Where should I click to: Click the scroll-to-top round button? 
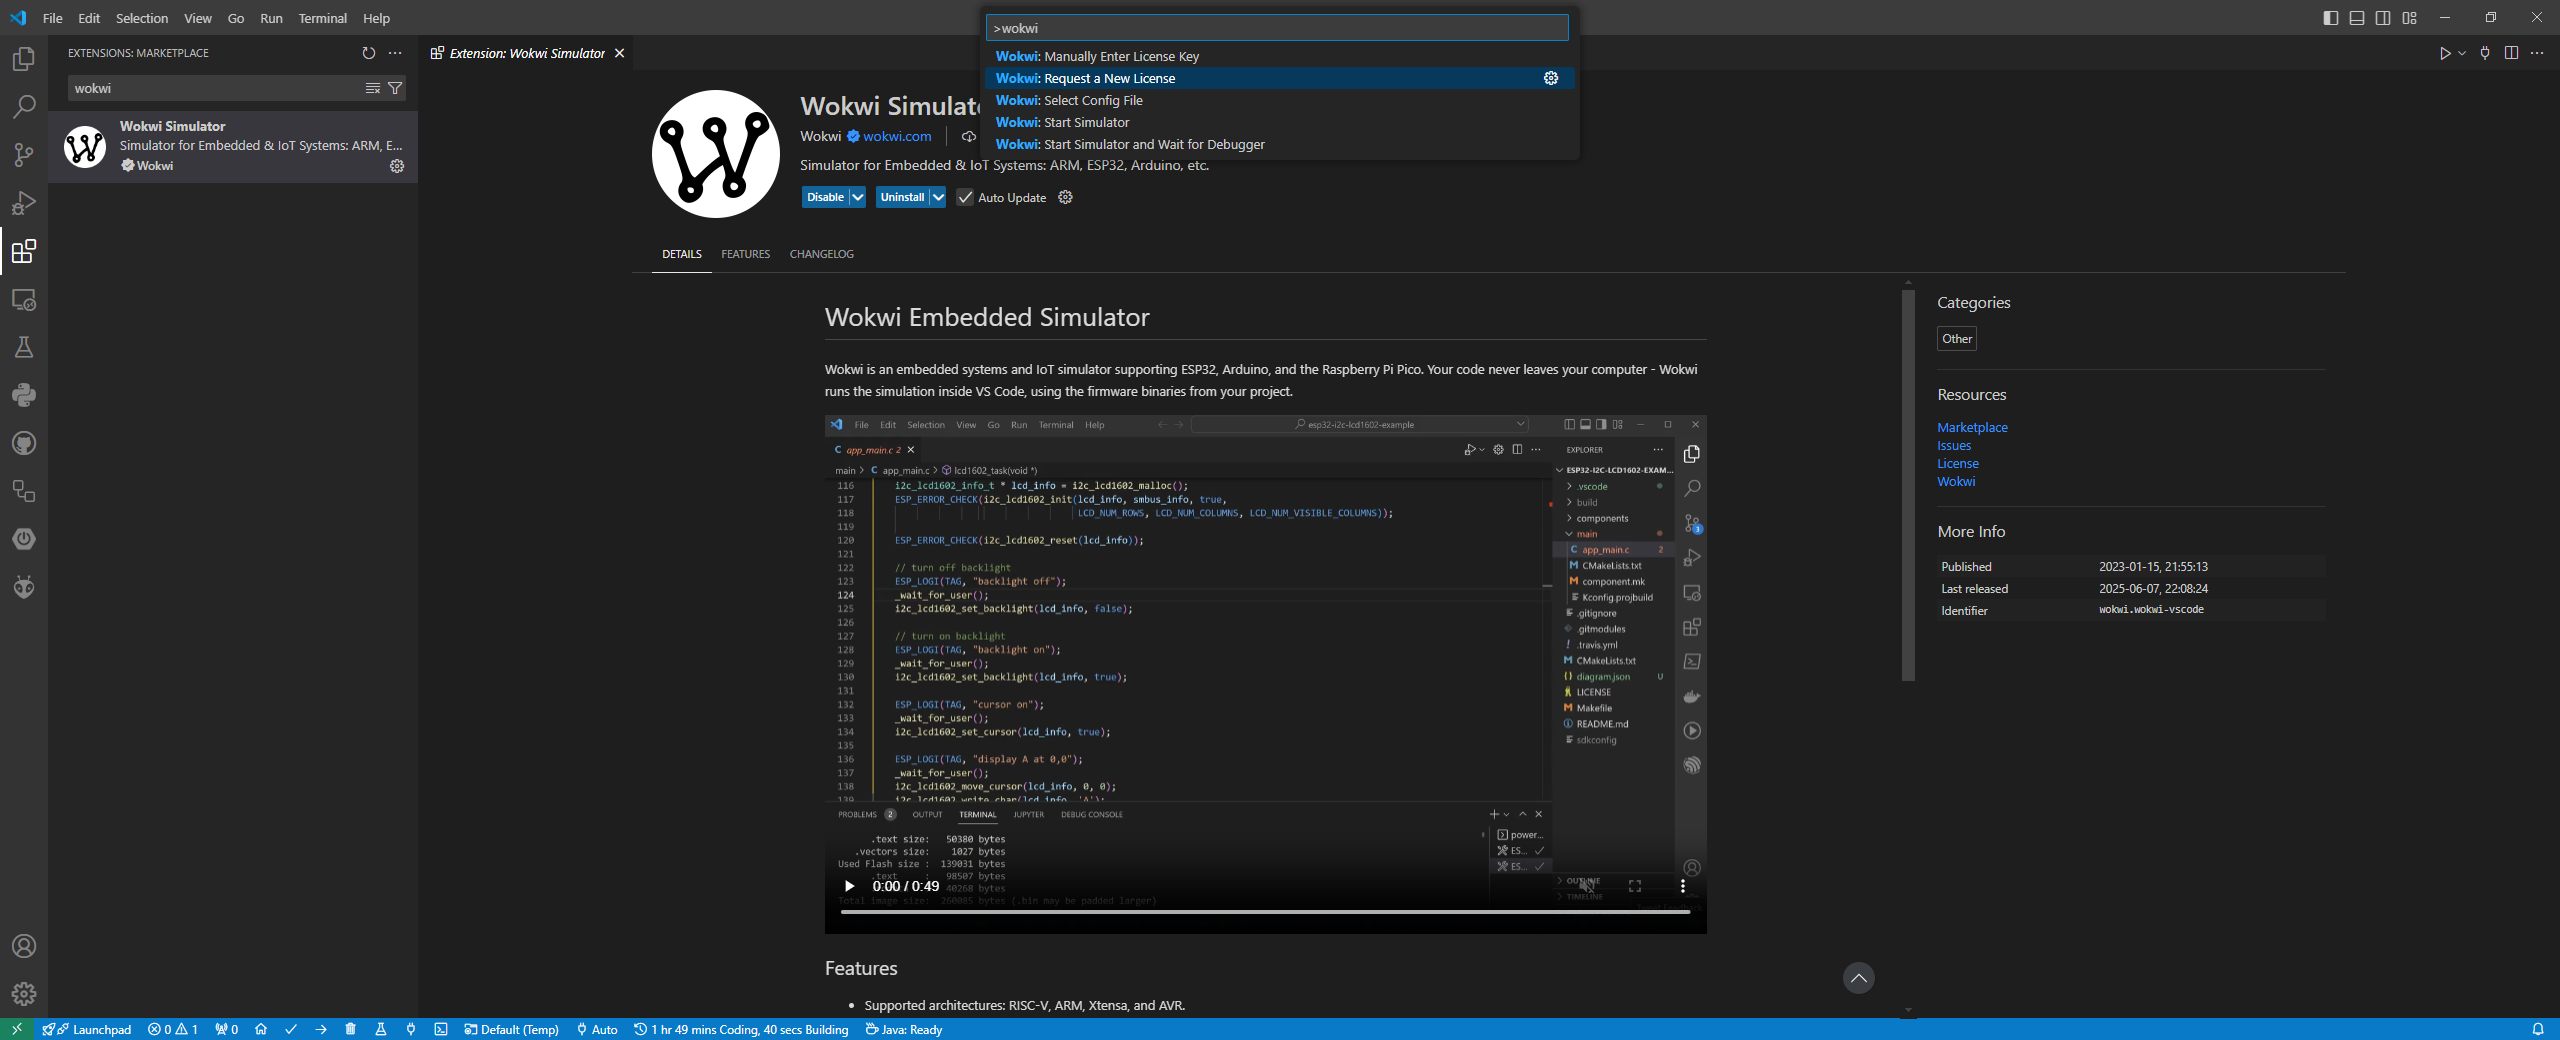tap(1859, 978)
